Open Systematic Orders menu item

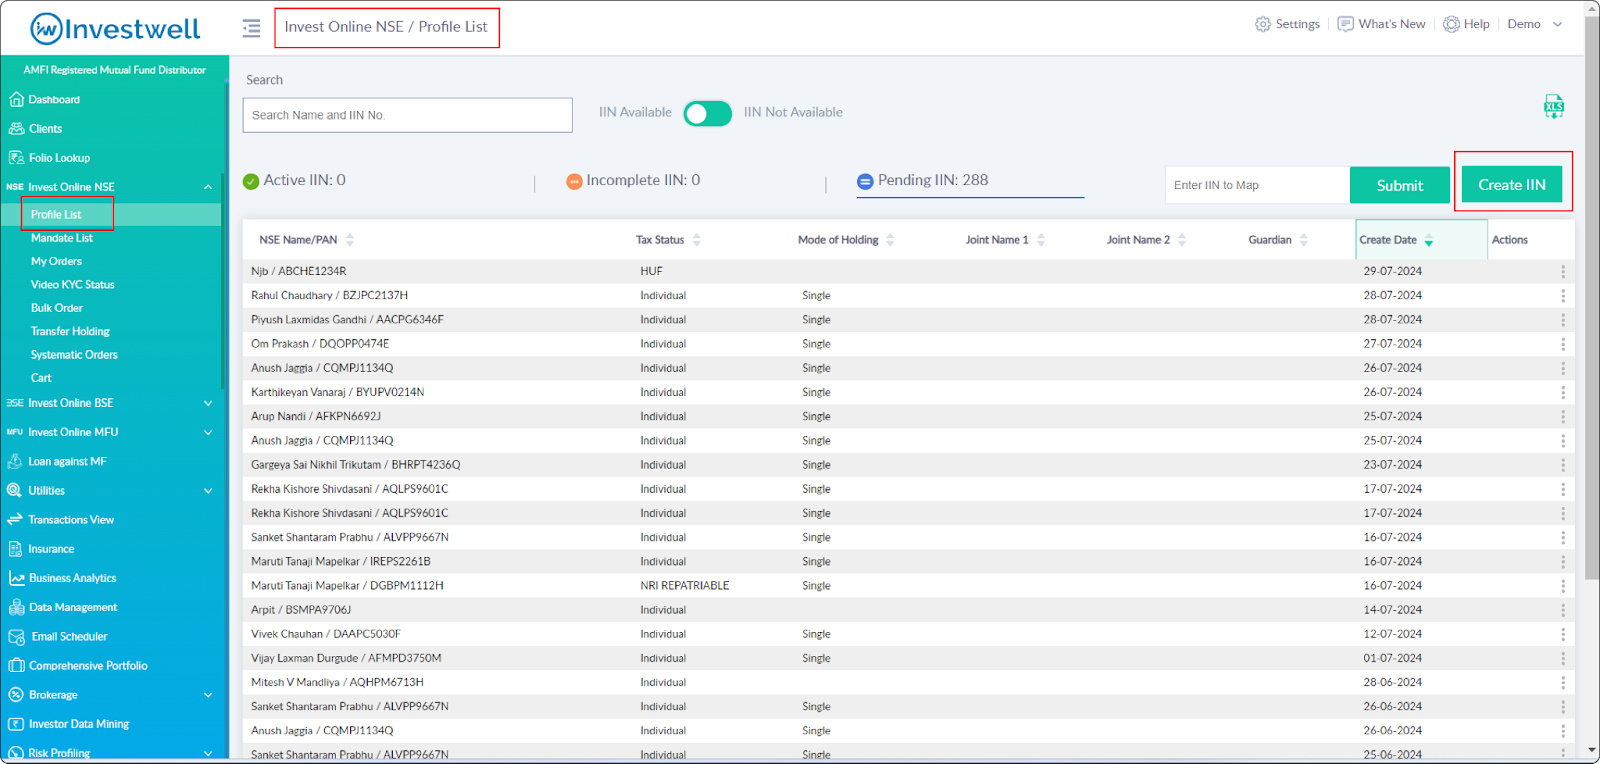74,355
